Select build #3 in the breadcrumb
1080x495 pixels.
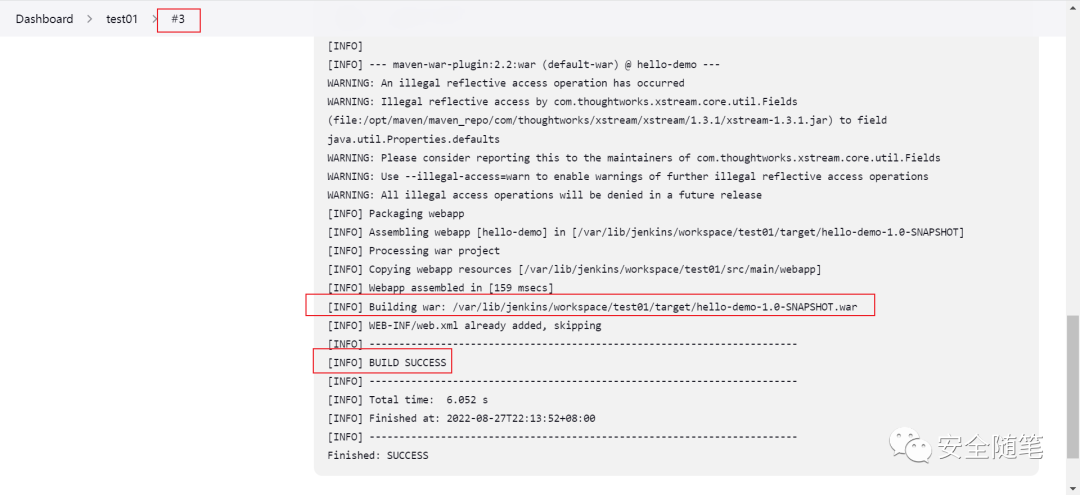178,19
